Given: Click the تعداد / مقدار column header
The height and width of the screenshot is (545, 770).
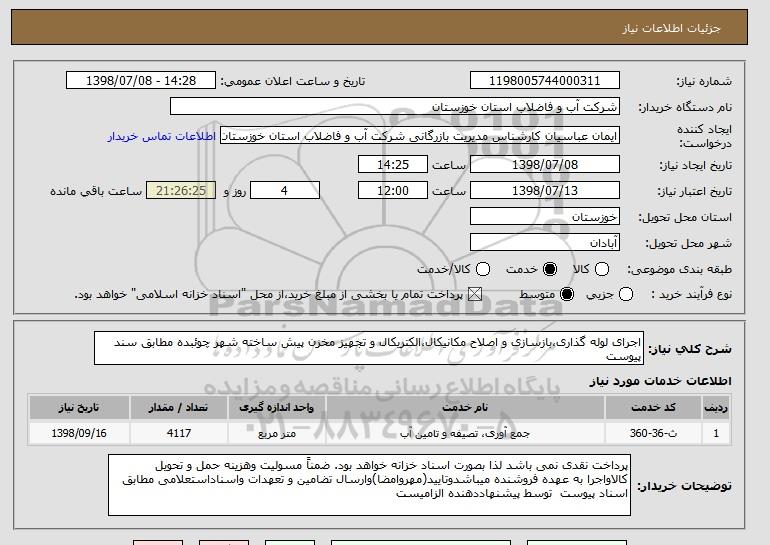Looking at the screenshot, I should [178, 408].
